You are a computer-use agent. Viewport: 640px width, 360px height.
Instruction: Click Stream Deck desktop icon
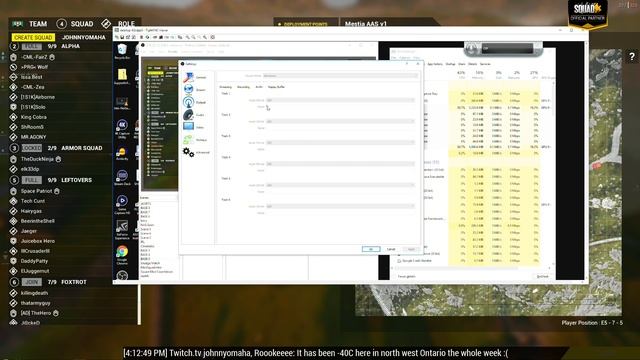point(122,178)
